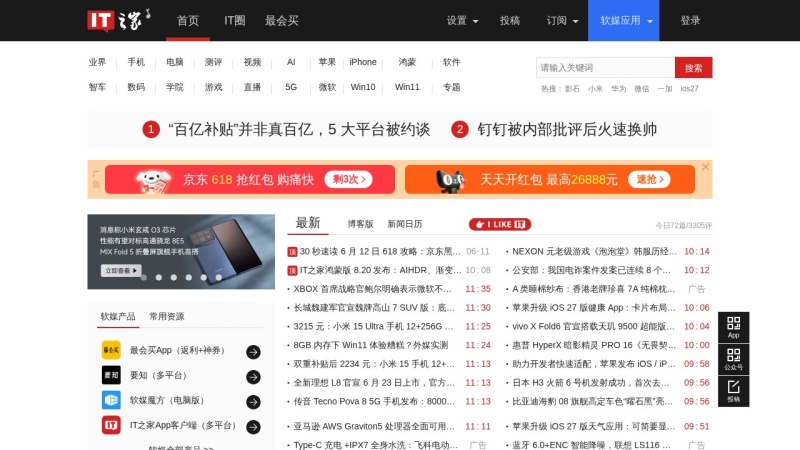Image resolution: width=800 pixels, height=450 pixels.
Task: Select the third carousel dot
Action: [x=174, y=278]
